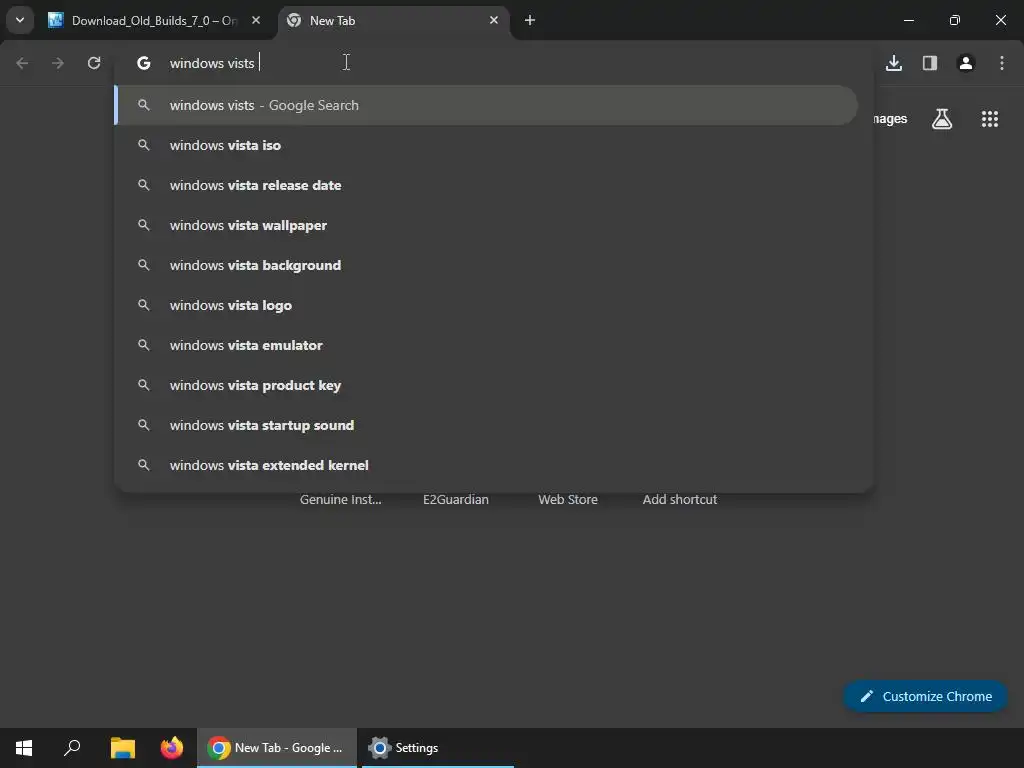
Task: Select 'windows vista extended kernel' suggestion
Action: 486,465
